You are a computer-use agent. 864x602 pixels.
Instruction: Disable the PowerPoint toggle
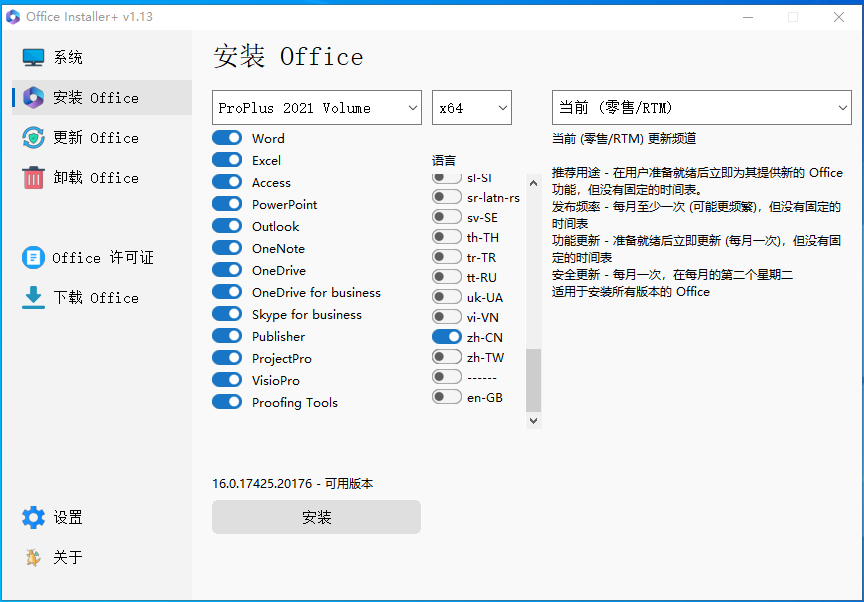click(227, 204)
